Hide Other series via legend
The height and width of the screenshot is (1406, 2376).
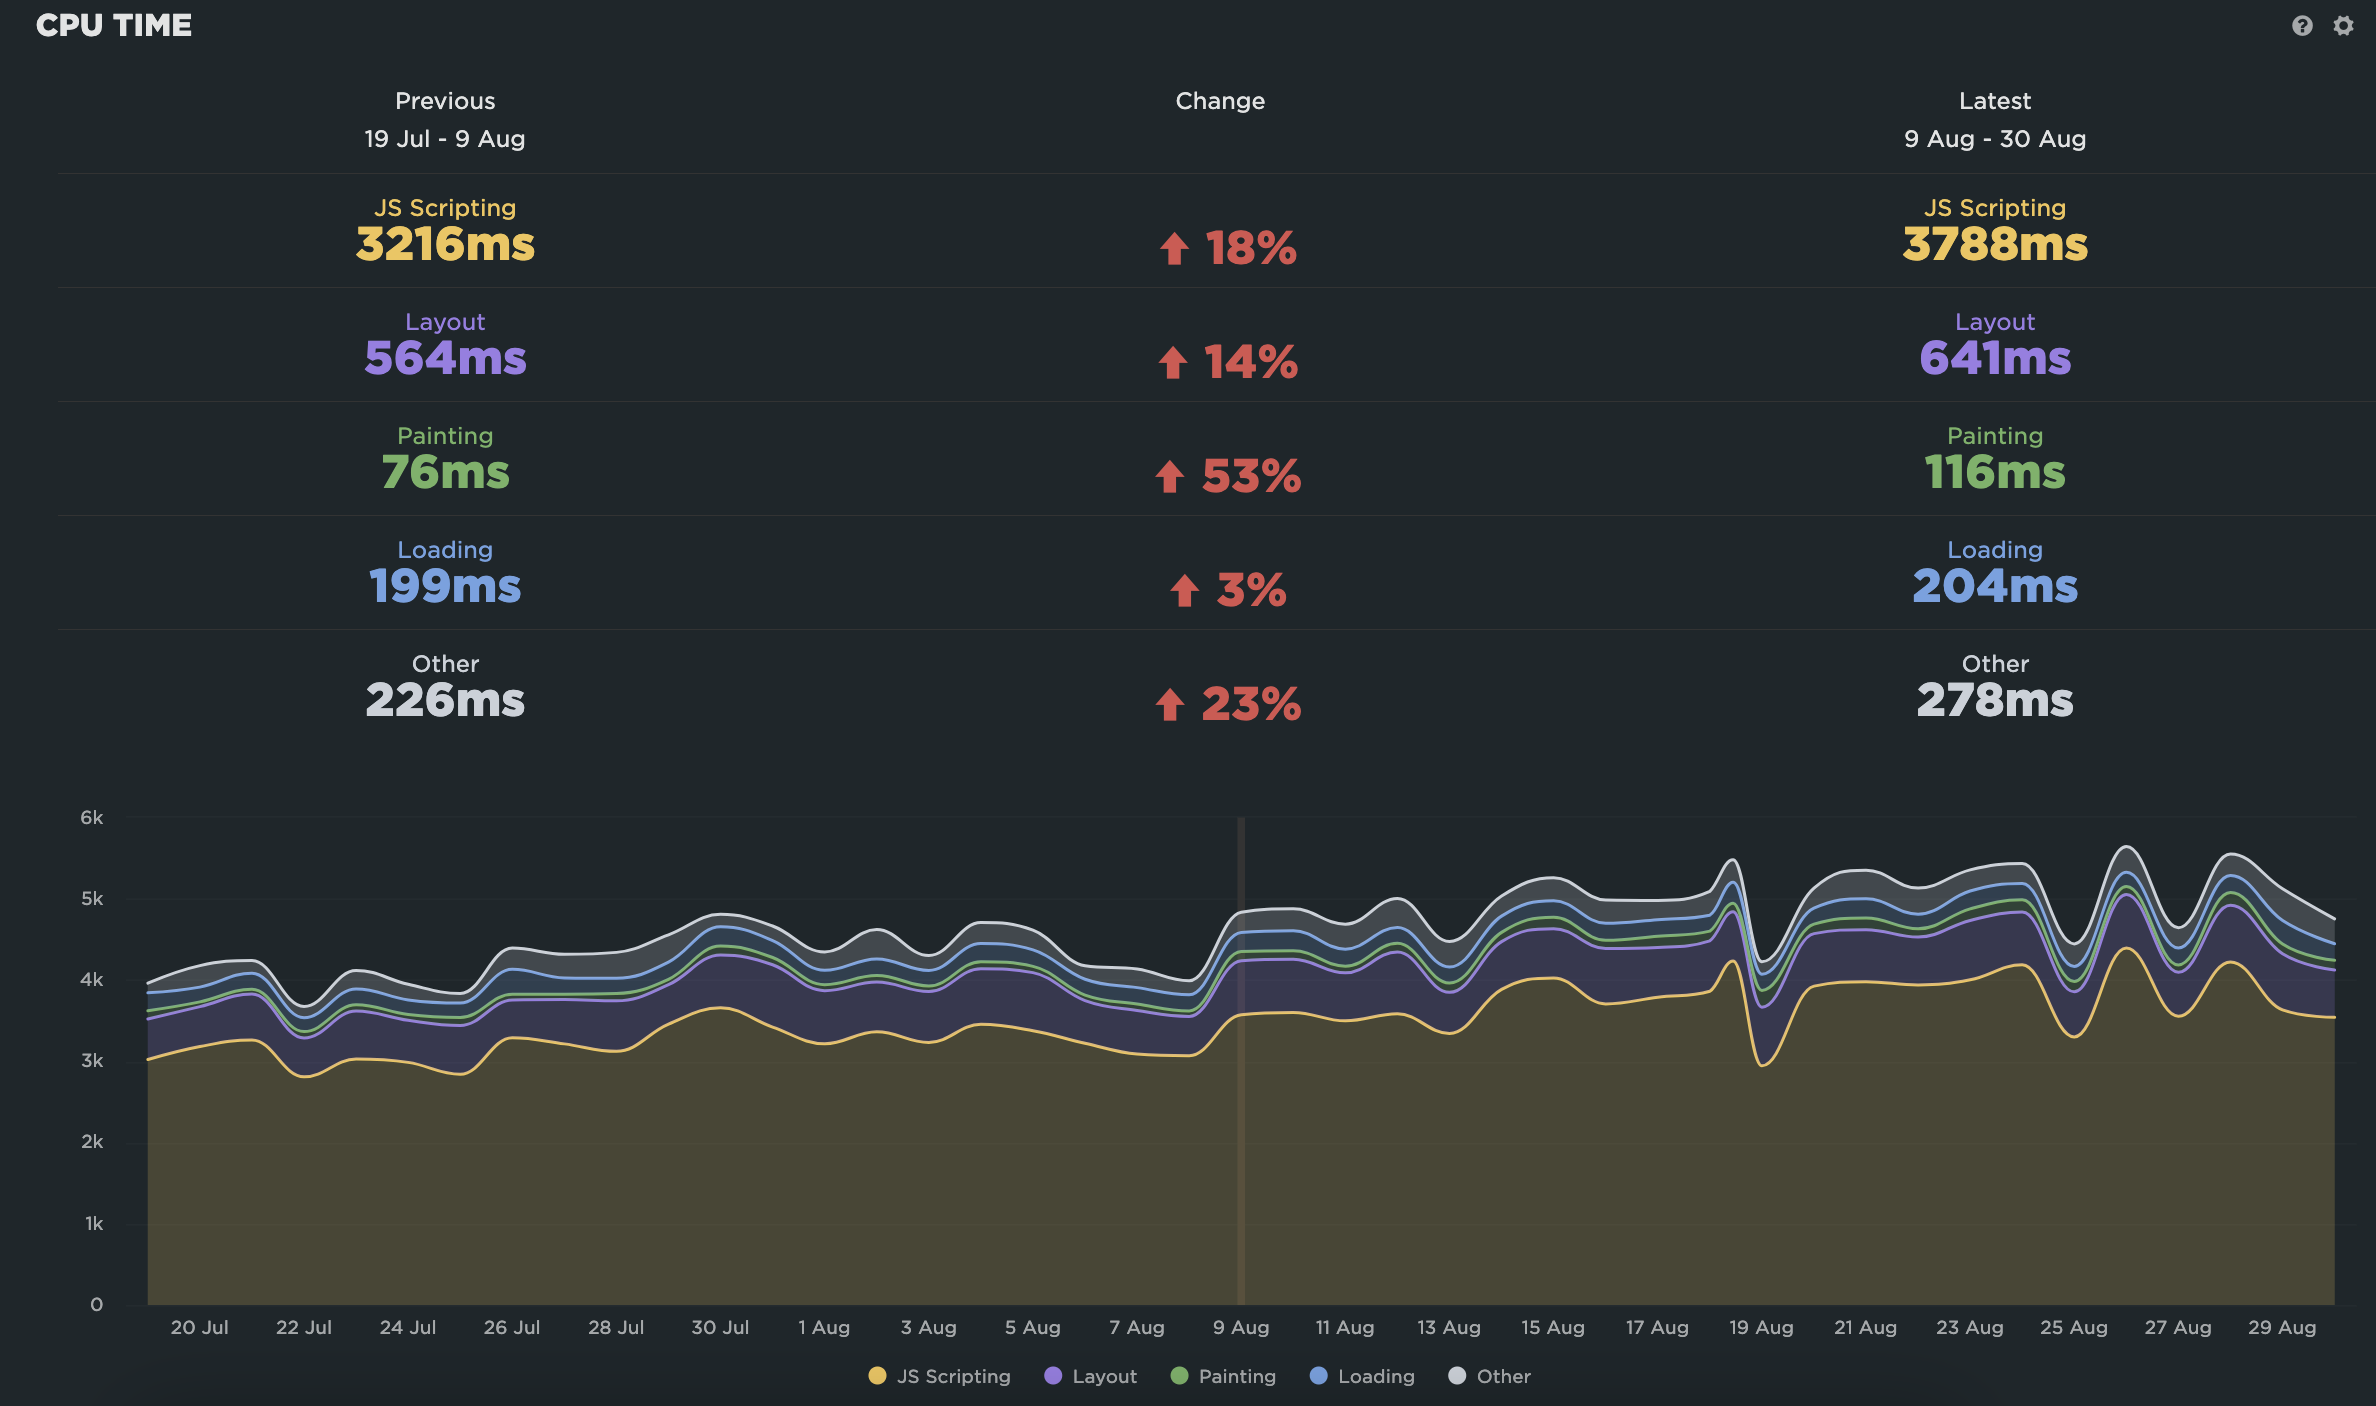click(1502, 1376)
